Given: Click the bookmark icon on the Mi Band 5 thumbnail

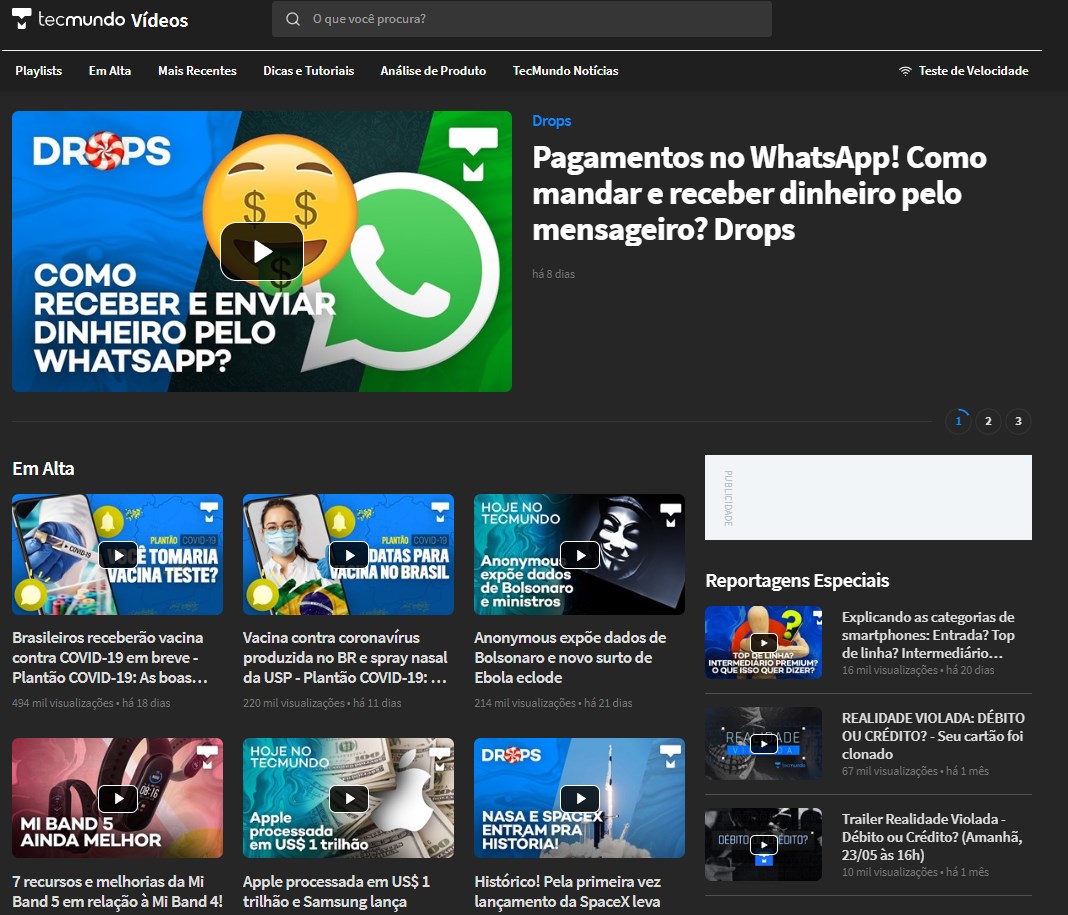Looking at the screenshot, I should (x=205, y=757).
